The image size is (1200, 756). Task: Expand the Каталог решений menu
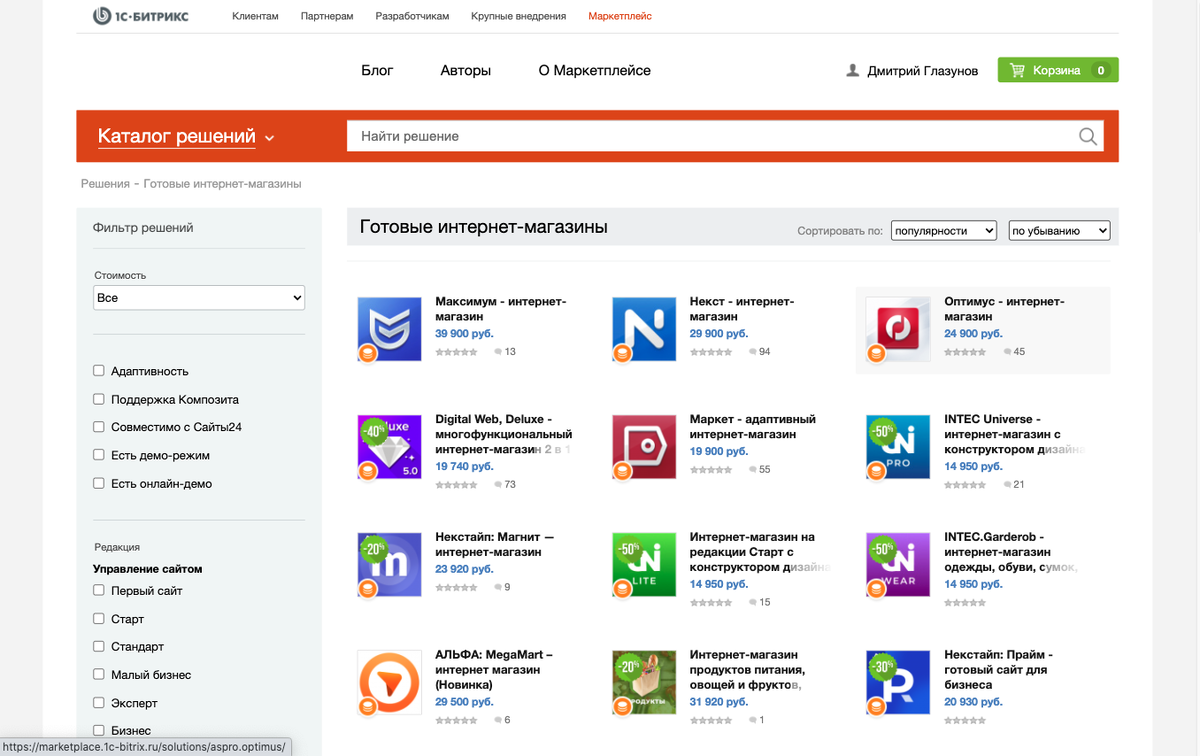click(x=186, y=137)
